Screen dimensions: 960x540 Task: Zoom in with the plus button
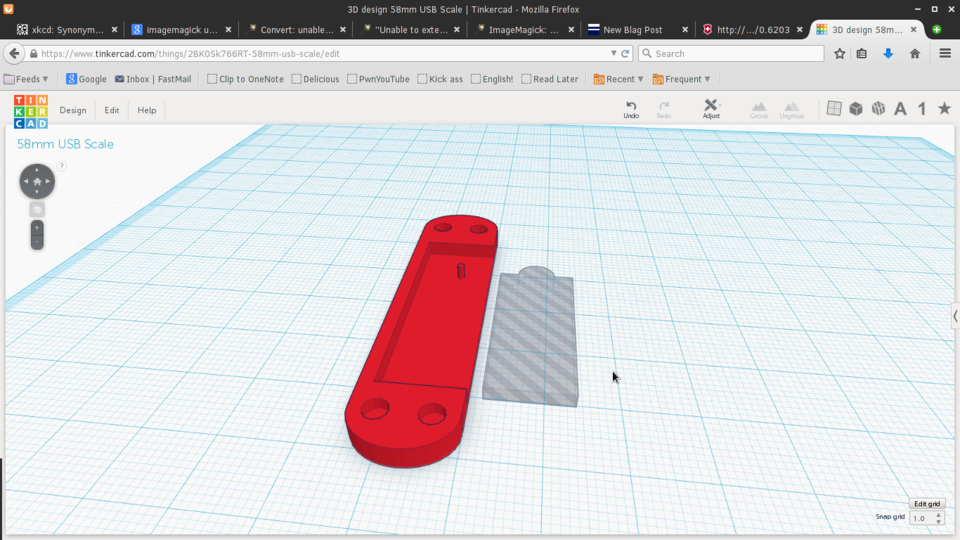tap(37, 228)
